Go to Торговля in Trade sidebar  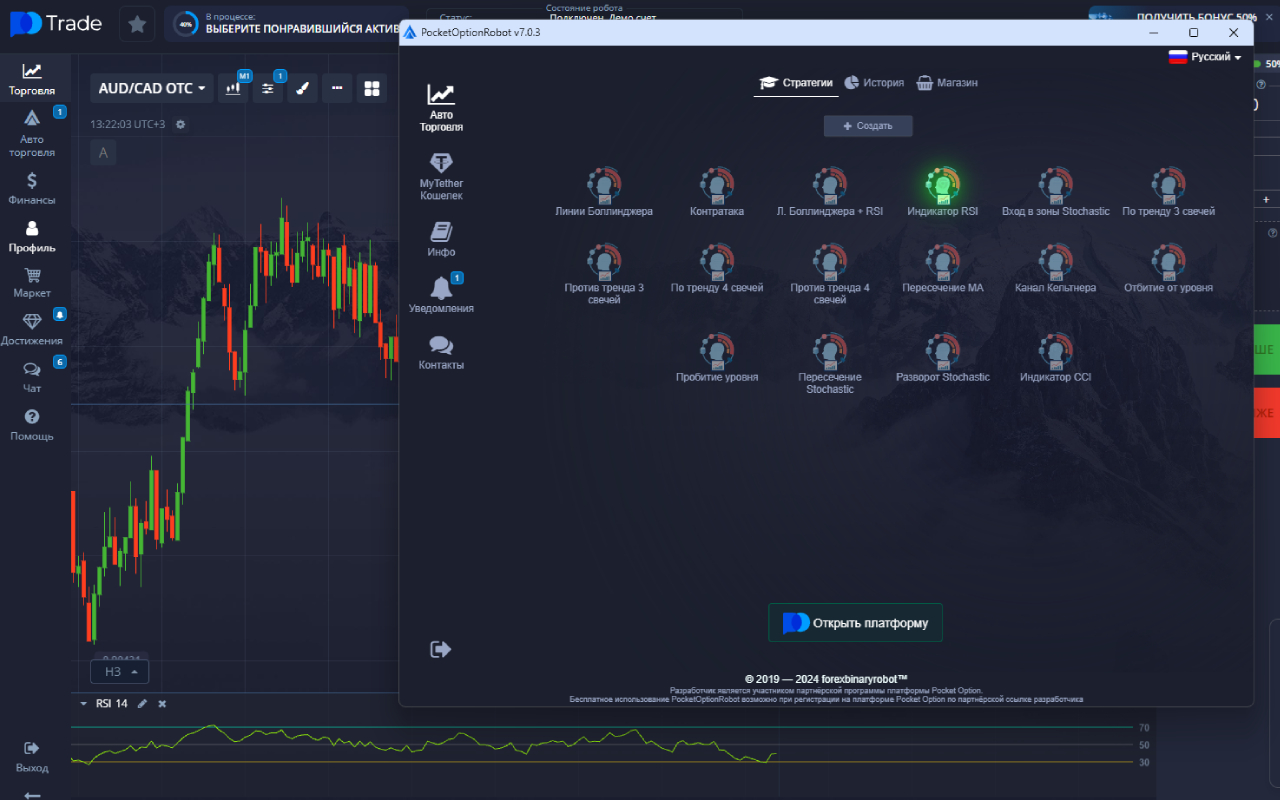(32, 79)
